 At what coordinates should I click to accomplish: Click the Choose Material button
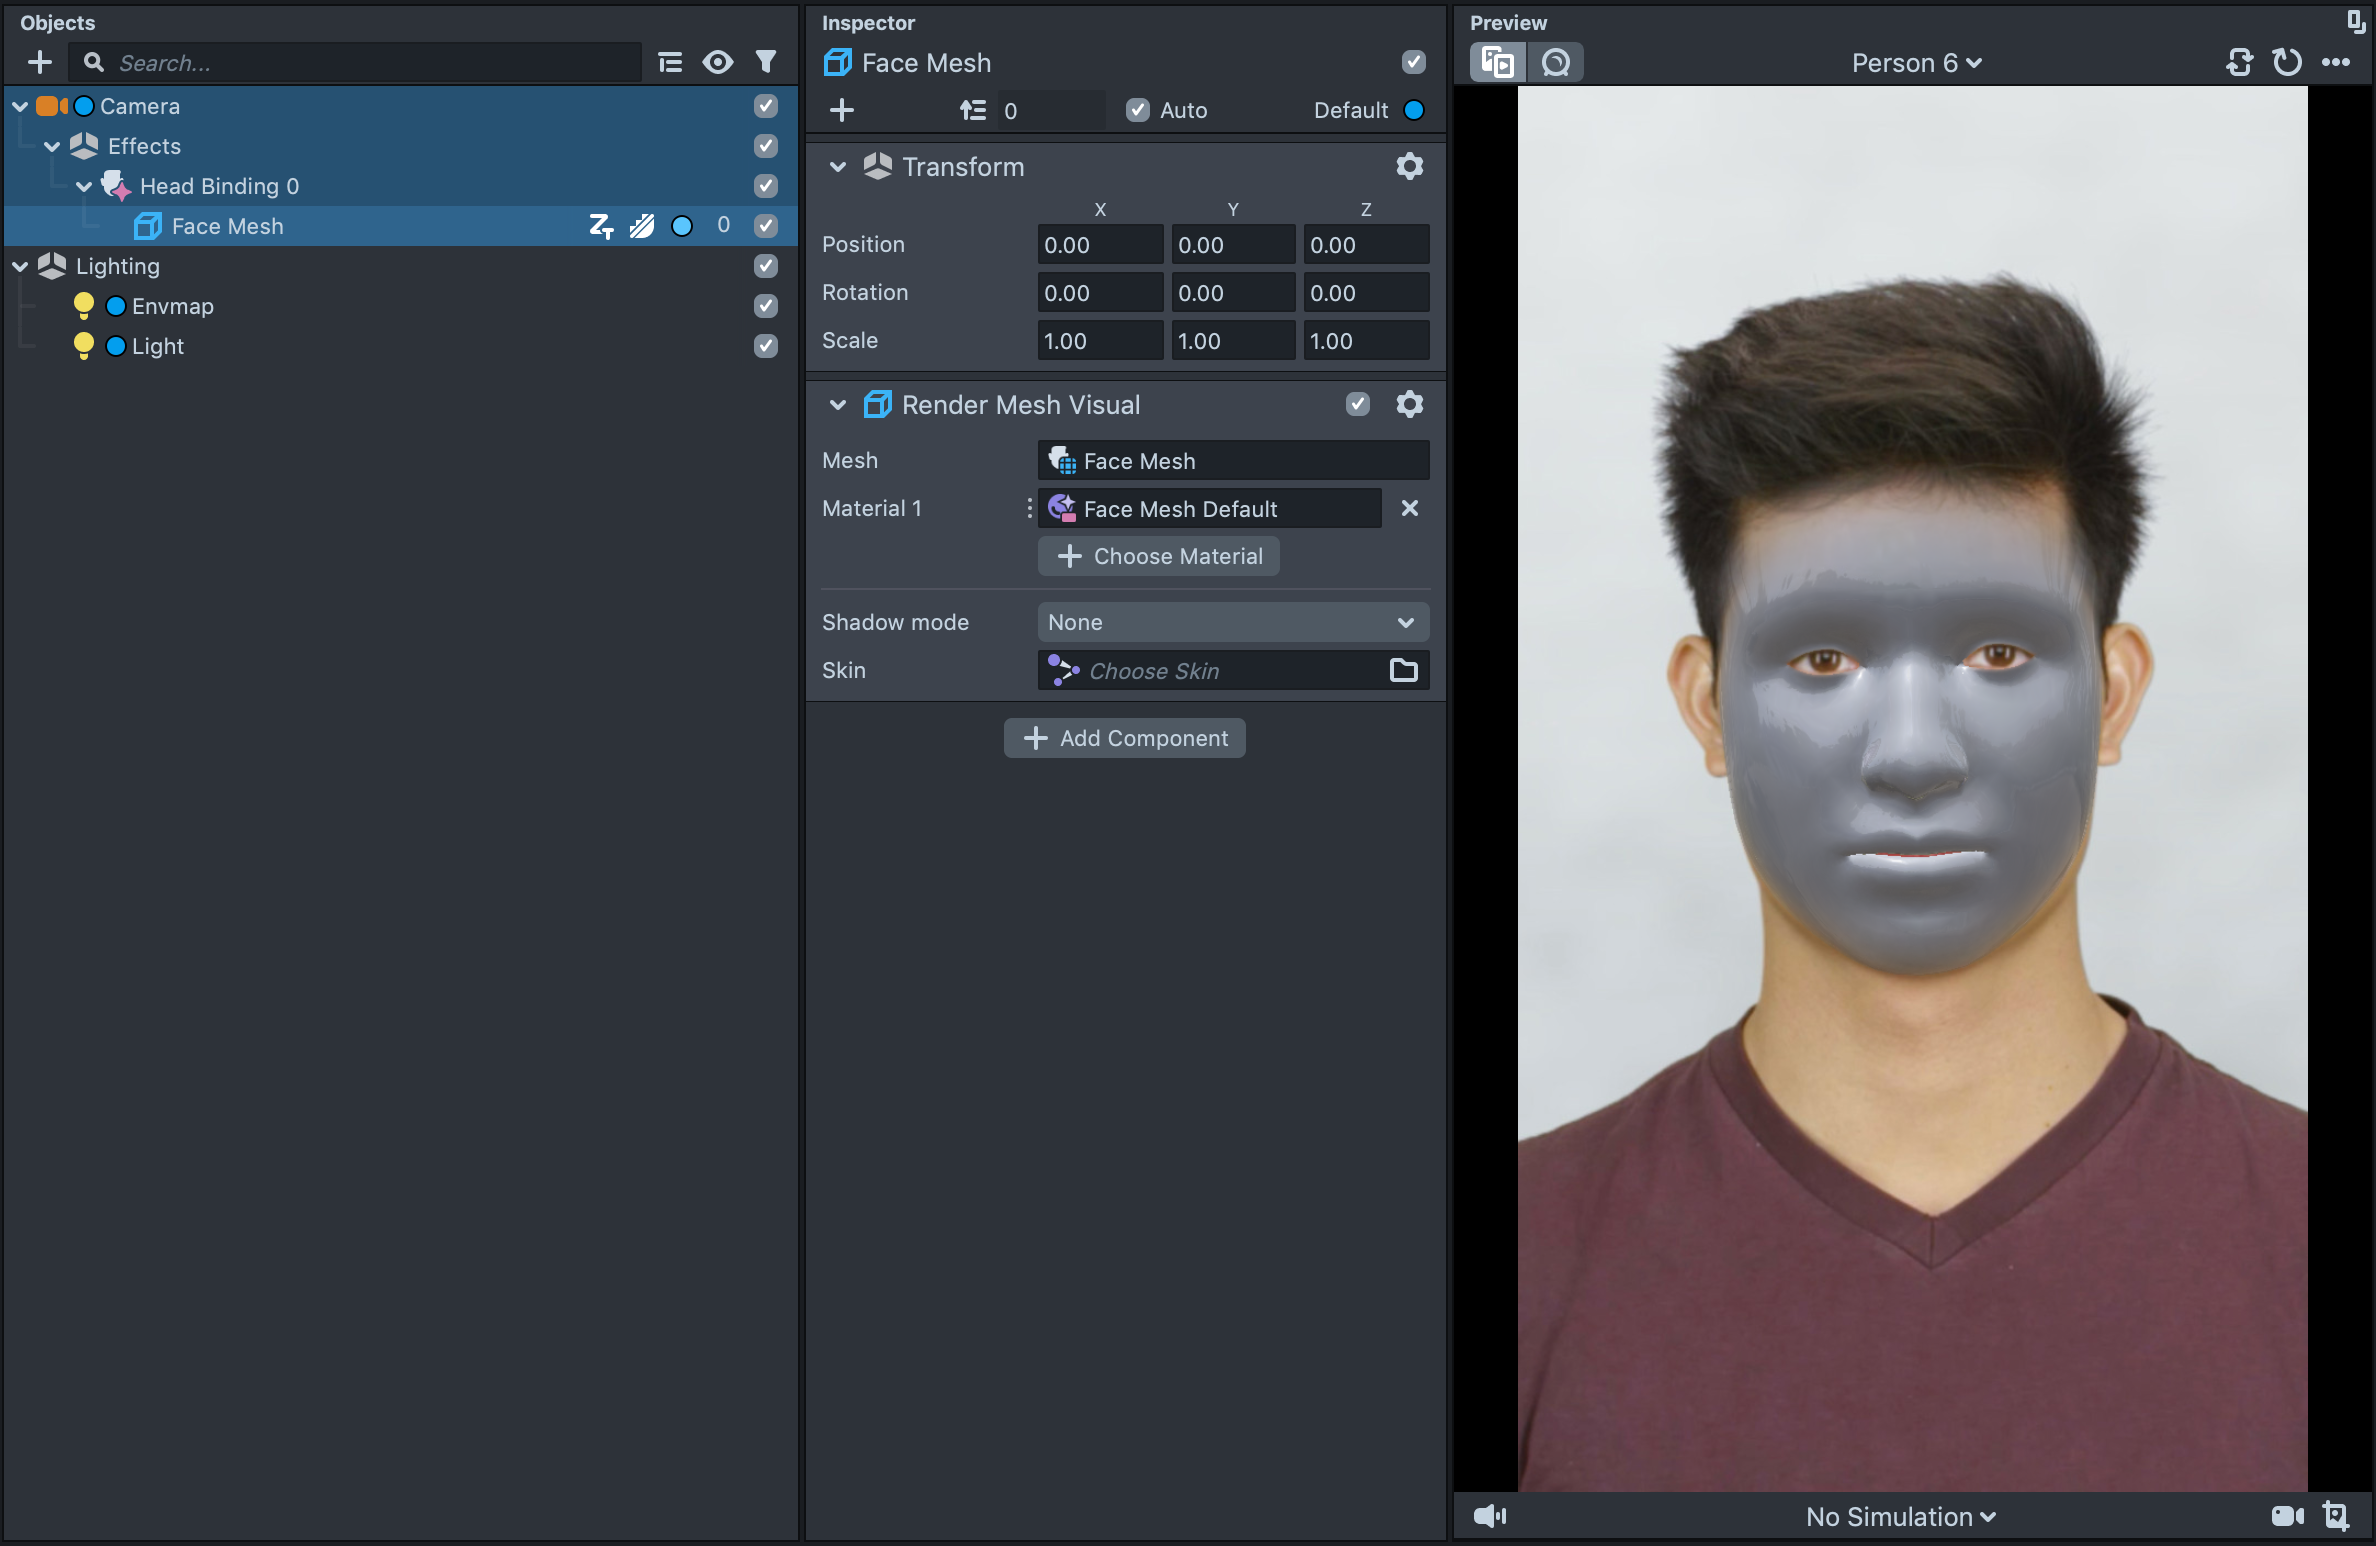tap(1159, 556)
